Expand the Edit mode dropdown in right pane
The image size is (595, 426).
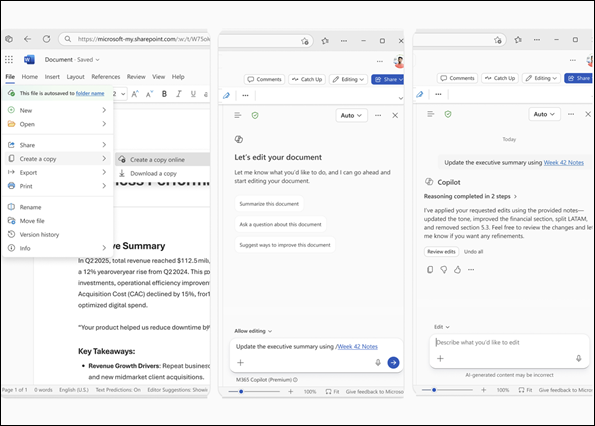point(442,327)
